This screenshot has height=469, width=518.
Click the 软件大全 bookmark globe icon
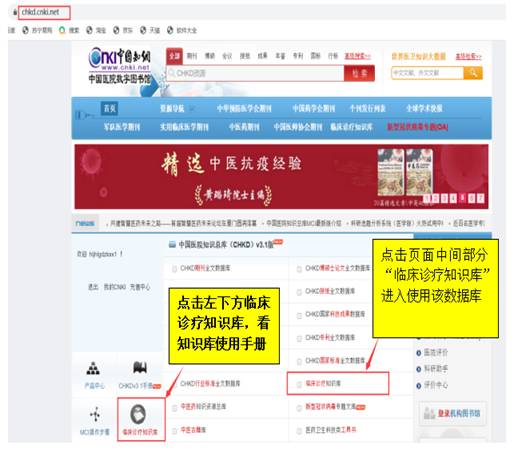tap(170, 30)
